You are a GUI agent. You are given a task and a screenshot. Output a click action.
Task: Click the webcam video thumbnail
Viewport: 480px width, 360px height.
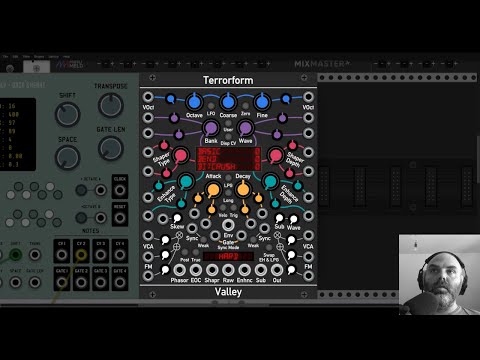click(x=439, y=274)
